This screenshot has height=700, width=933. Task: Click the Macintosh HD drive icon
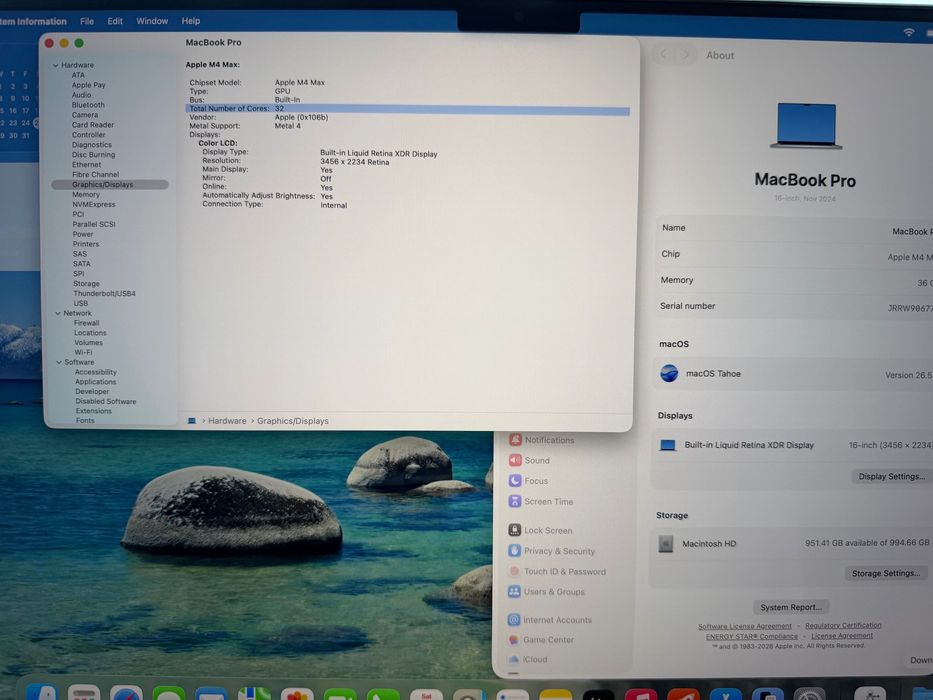point(666,543)
